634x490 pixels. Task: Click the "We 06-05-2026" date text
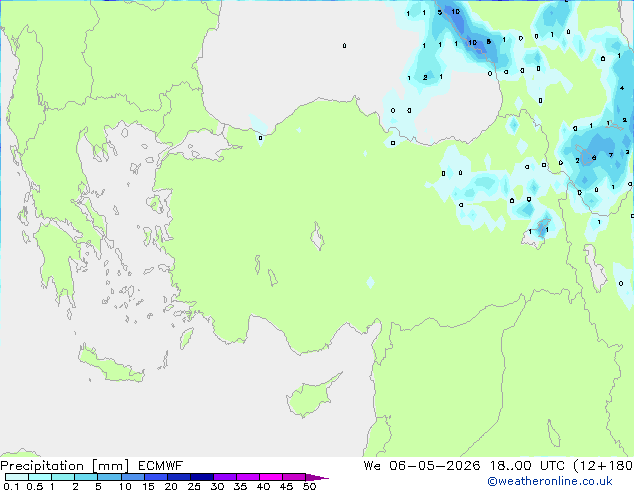tap(422, 466)
